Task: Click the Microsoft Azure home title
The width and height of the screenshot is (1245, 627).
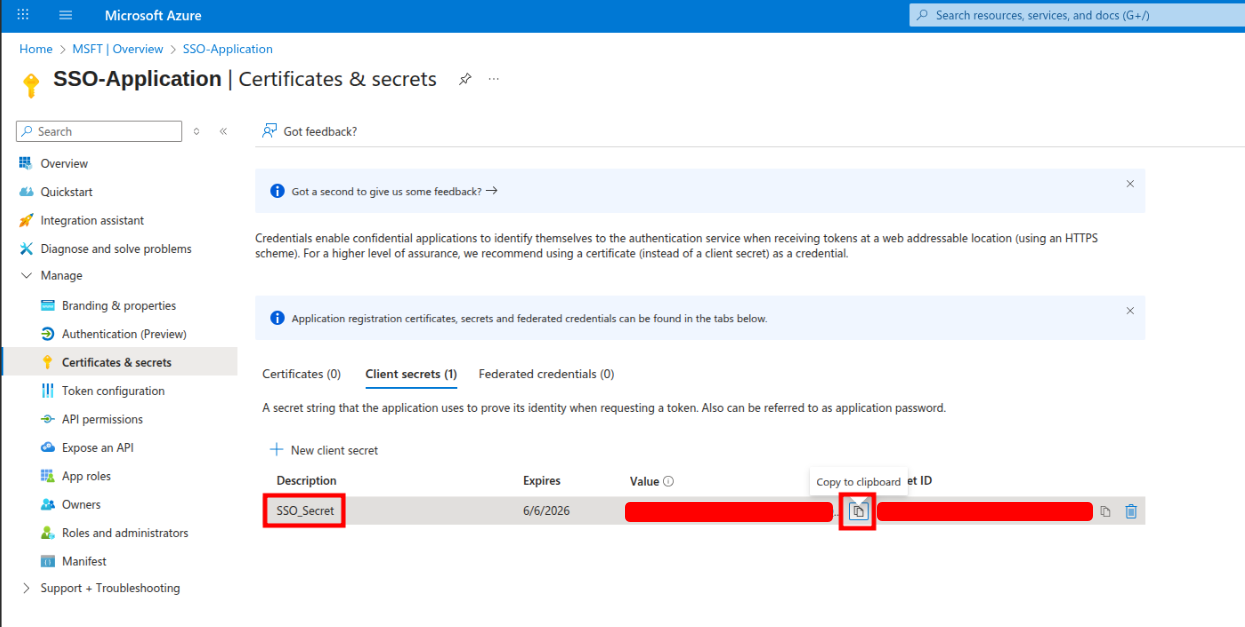Action: [x=153, y=16]
